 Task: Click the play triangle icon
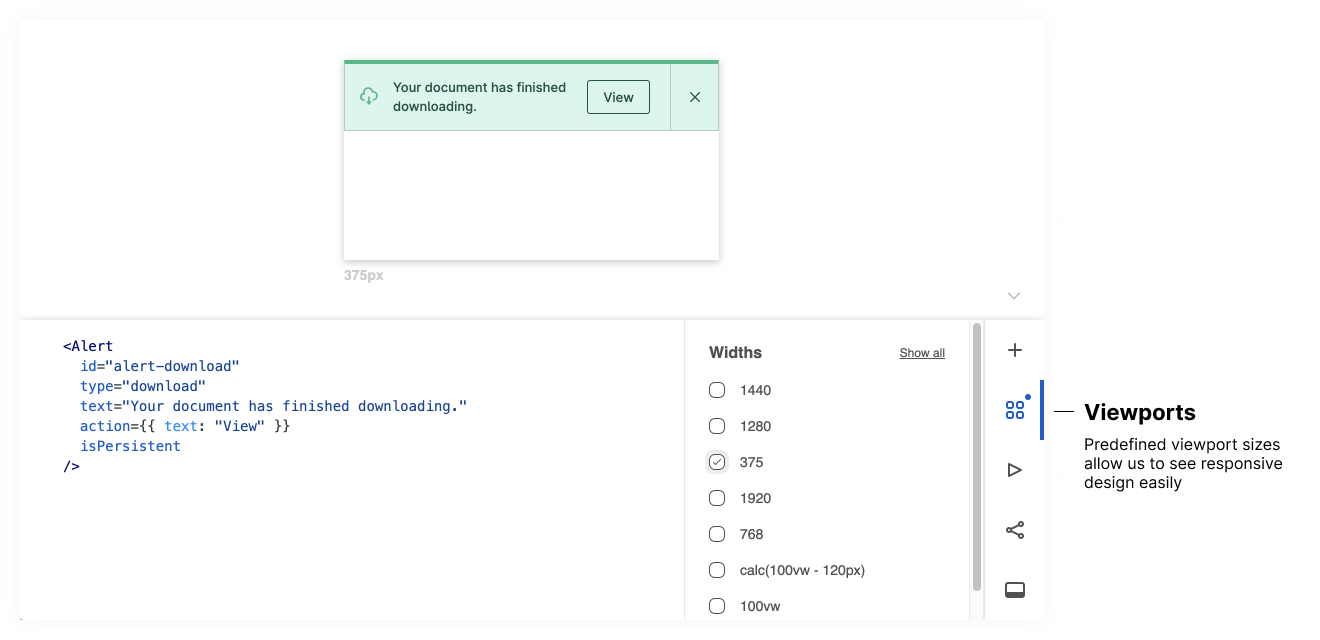(1014, 470)
